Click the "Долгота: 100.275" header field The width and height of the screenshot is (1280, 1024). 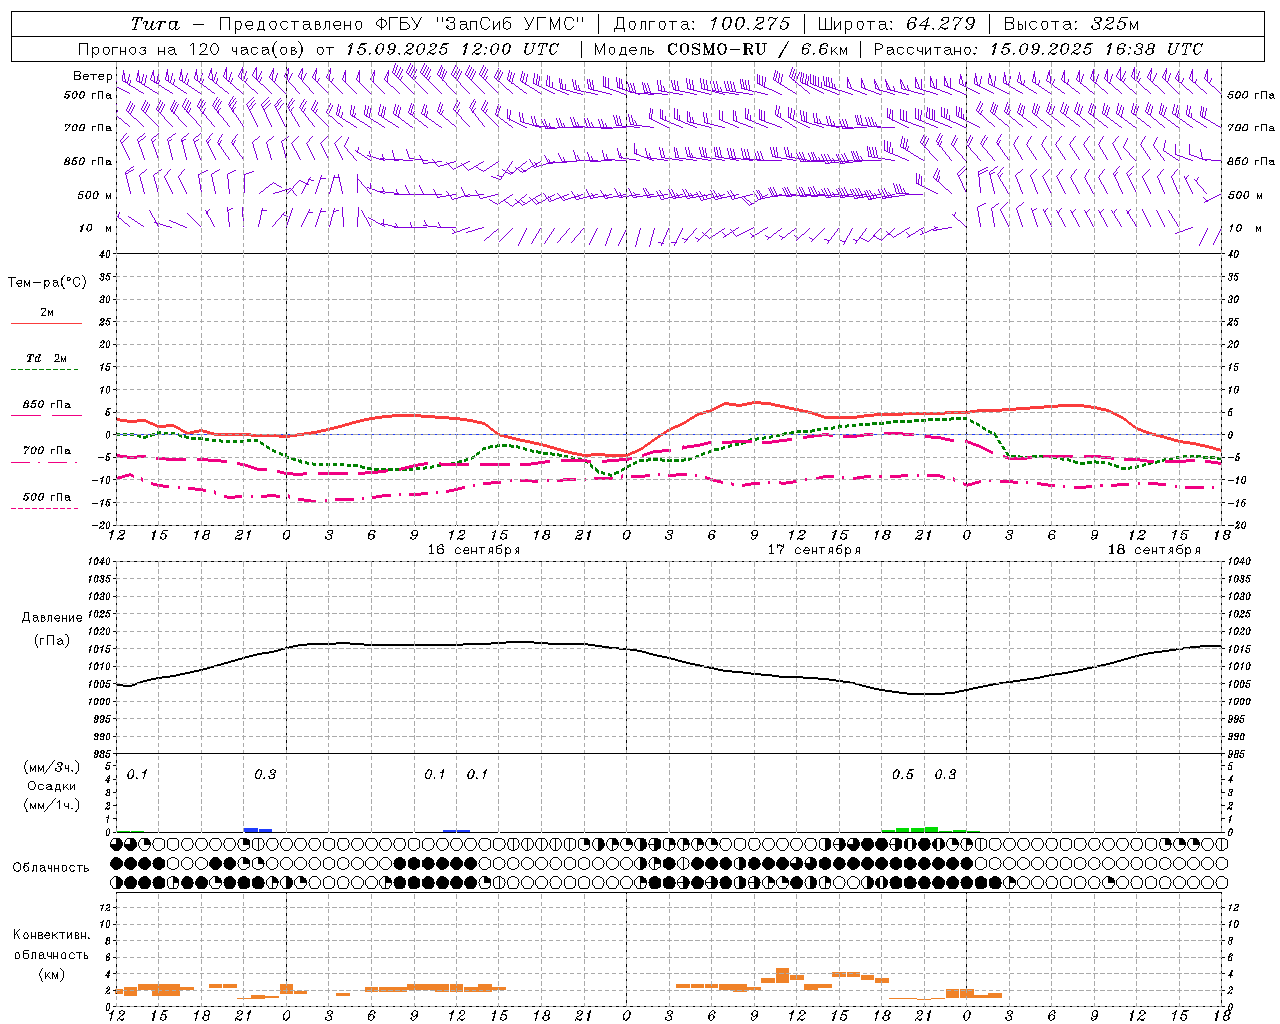click(701, 24)
